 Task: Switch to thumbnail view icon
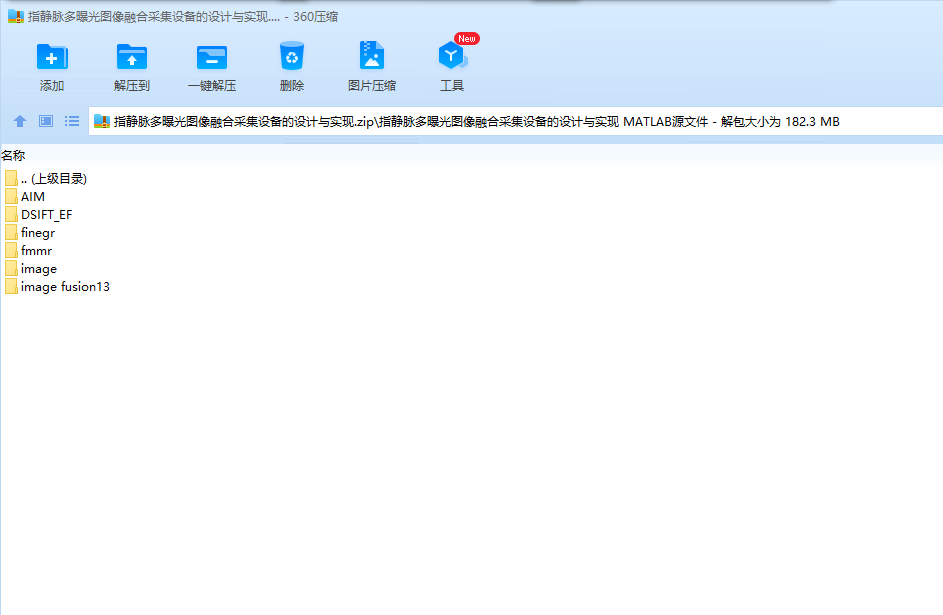(46, 121)
